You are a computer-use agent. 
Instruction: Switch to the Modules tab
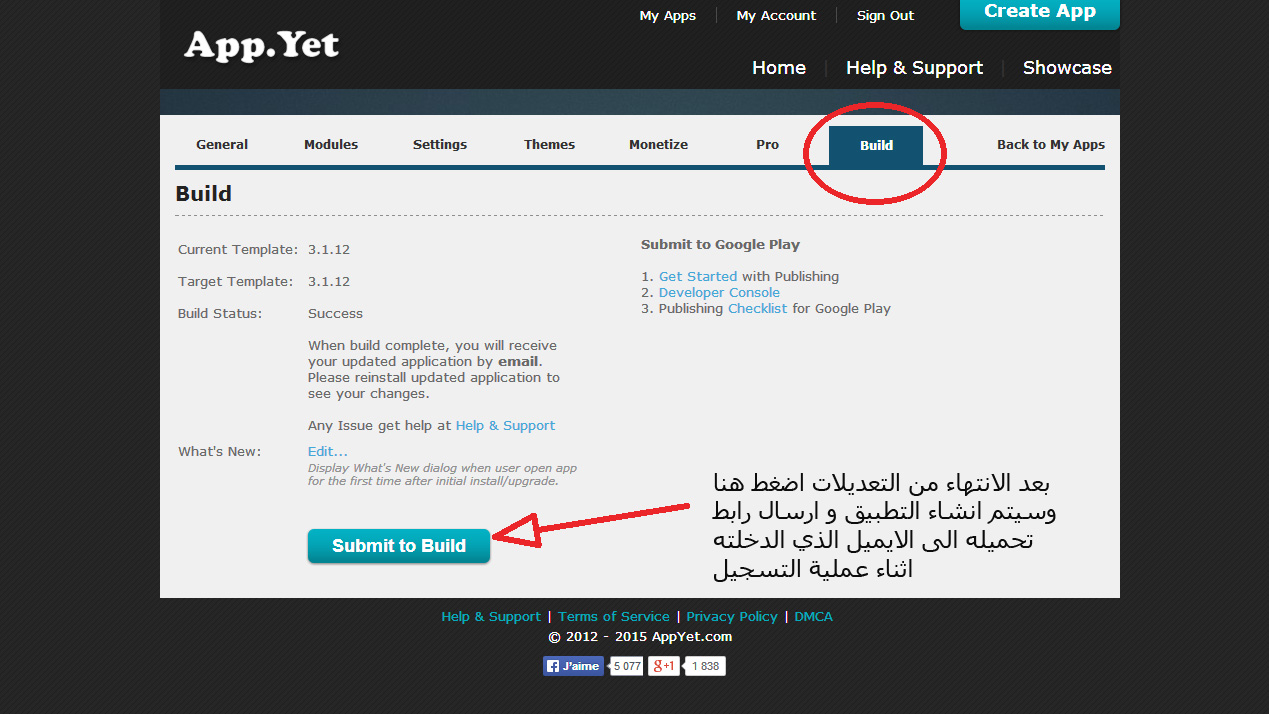(x=331, y=145)
